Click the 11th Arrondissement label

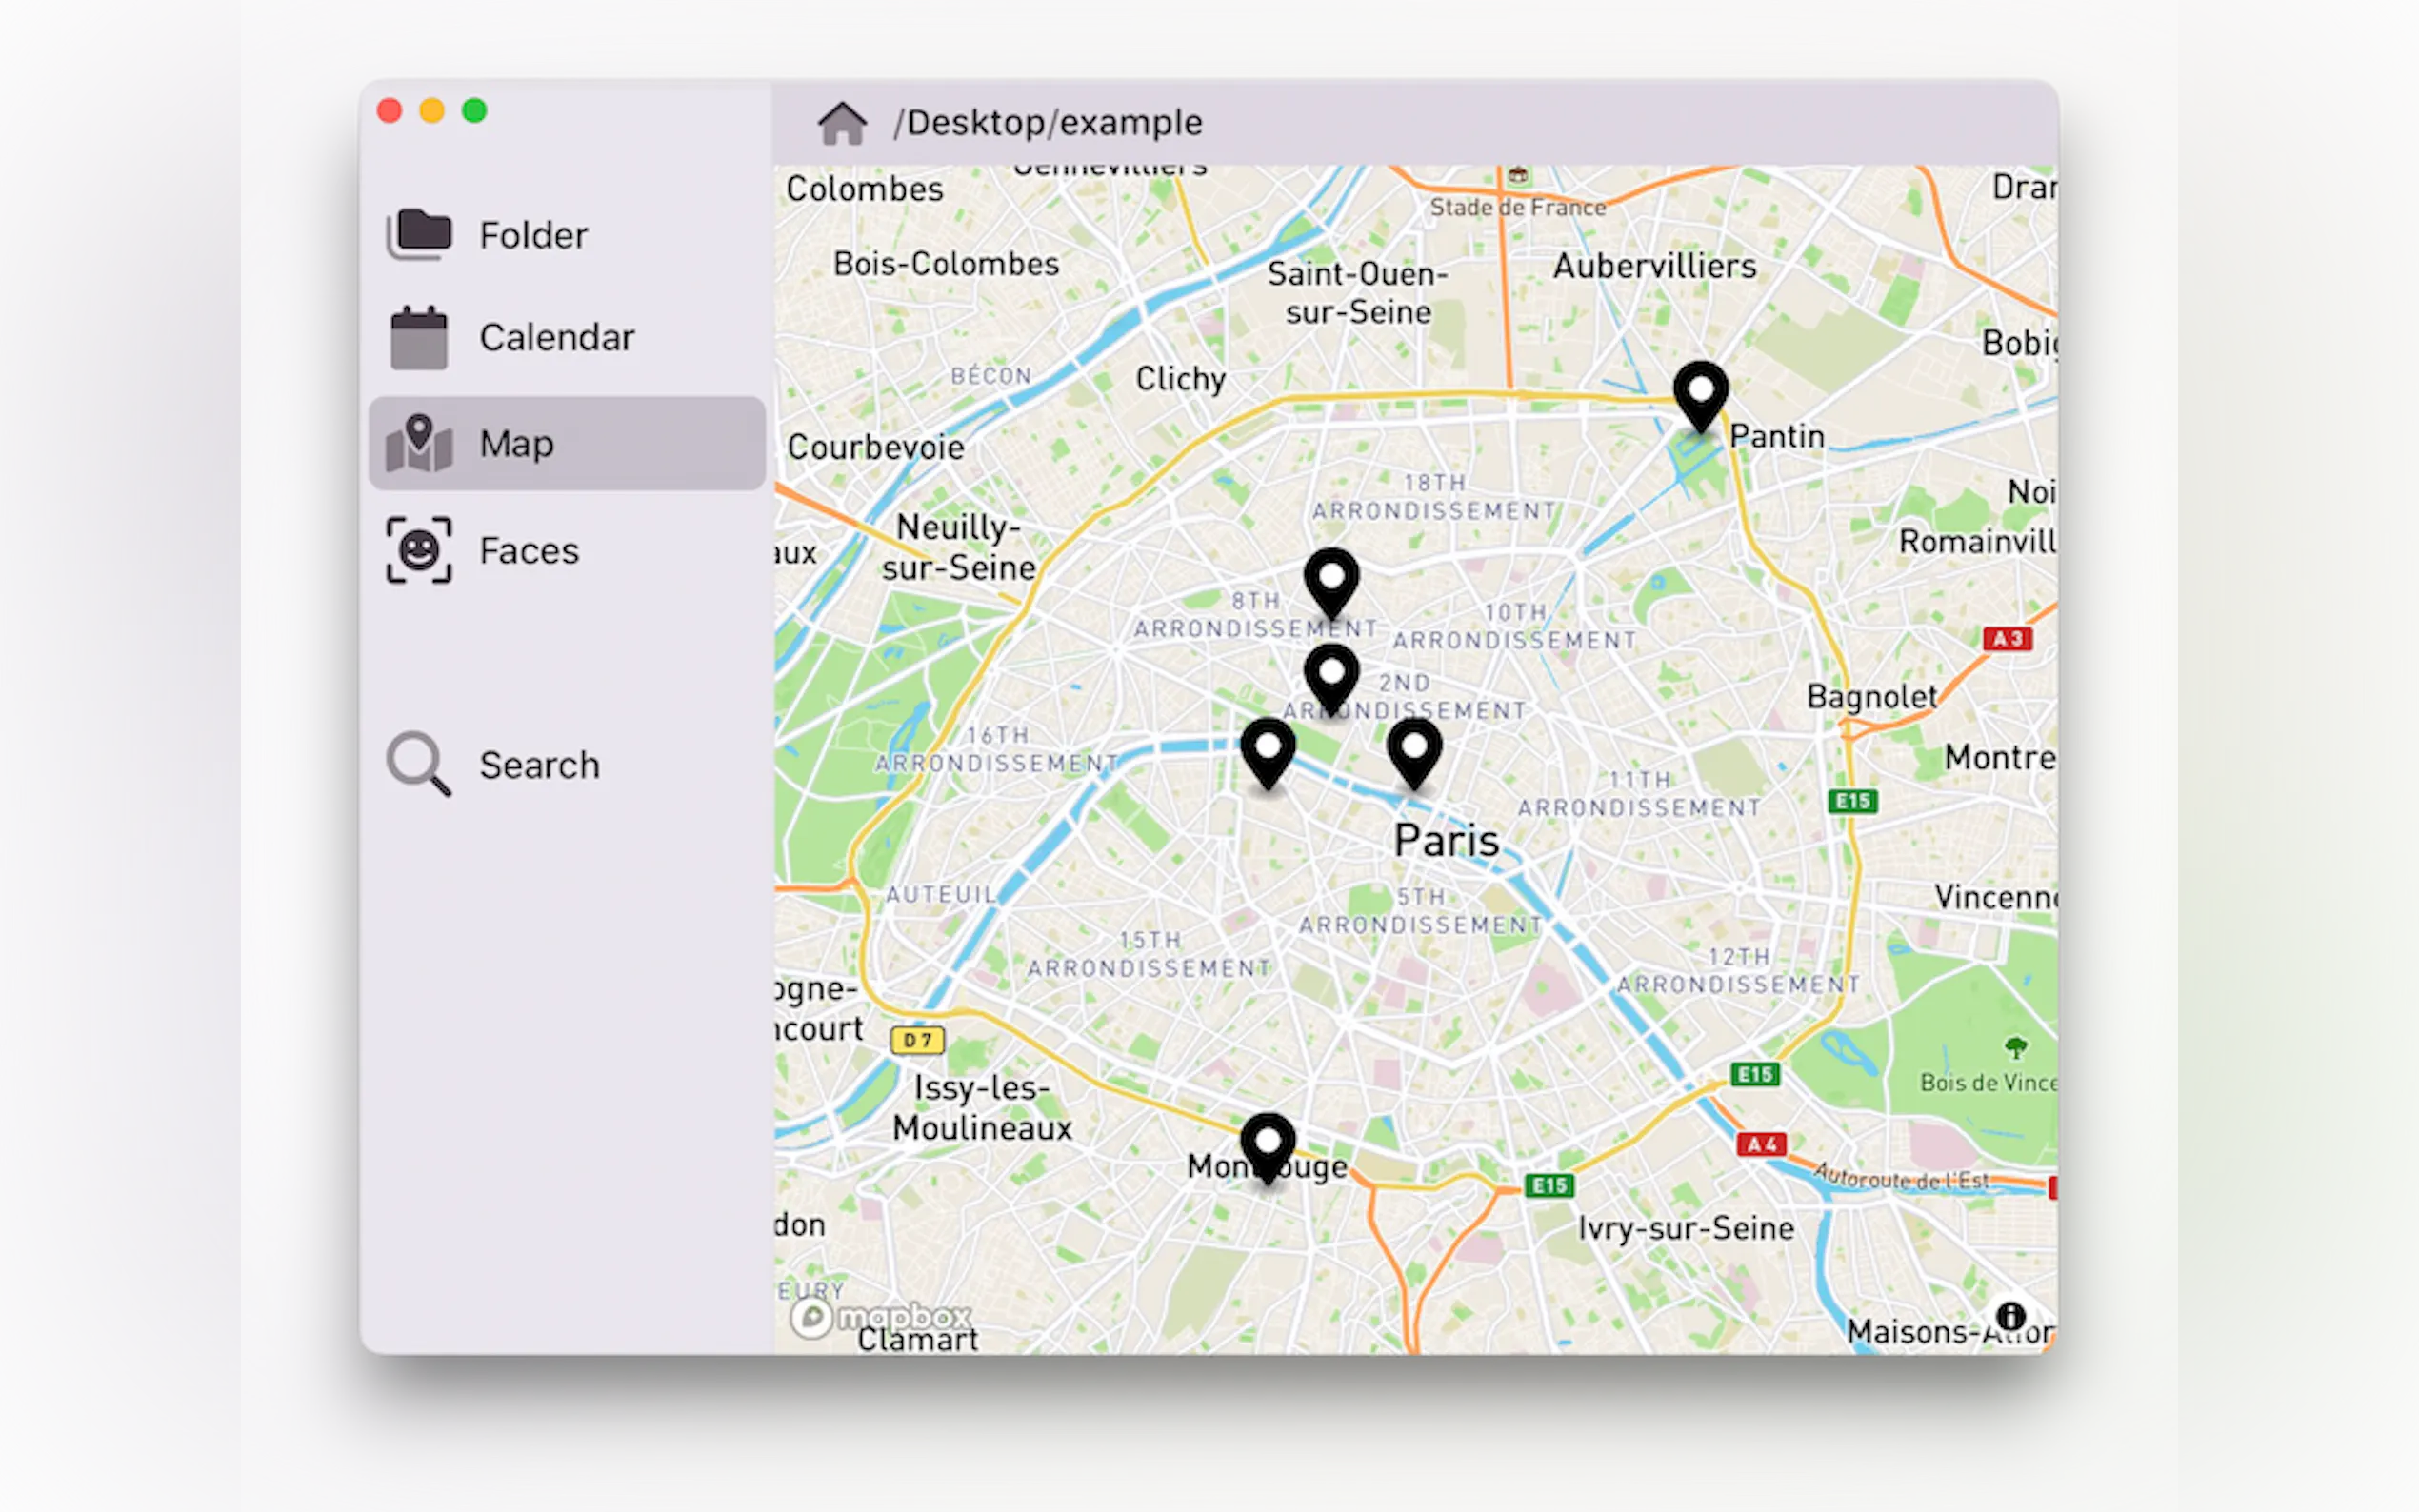1639,794
